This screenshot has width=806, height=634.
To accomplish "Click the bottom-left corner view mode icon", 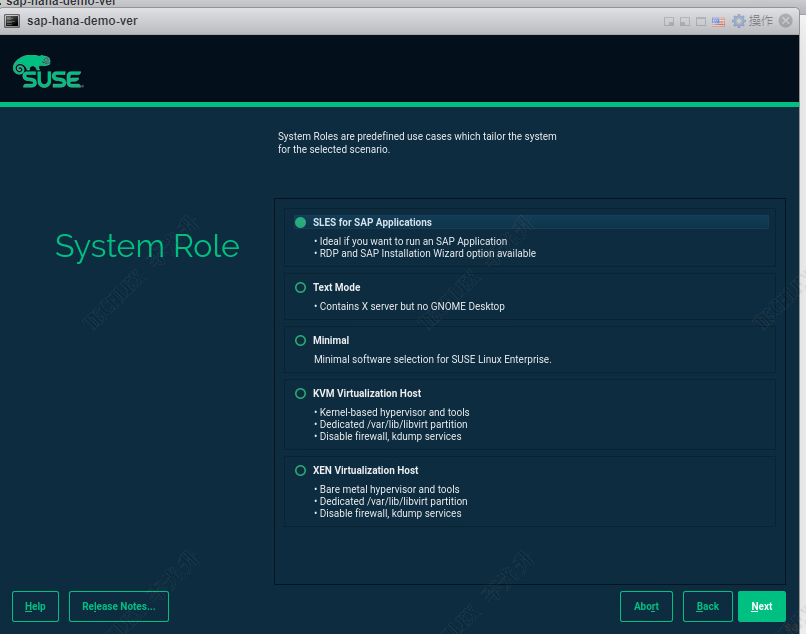I will 685,22.
